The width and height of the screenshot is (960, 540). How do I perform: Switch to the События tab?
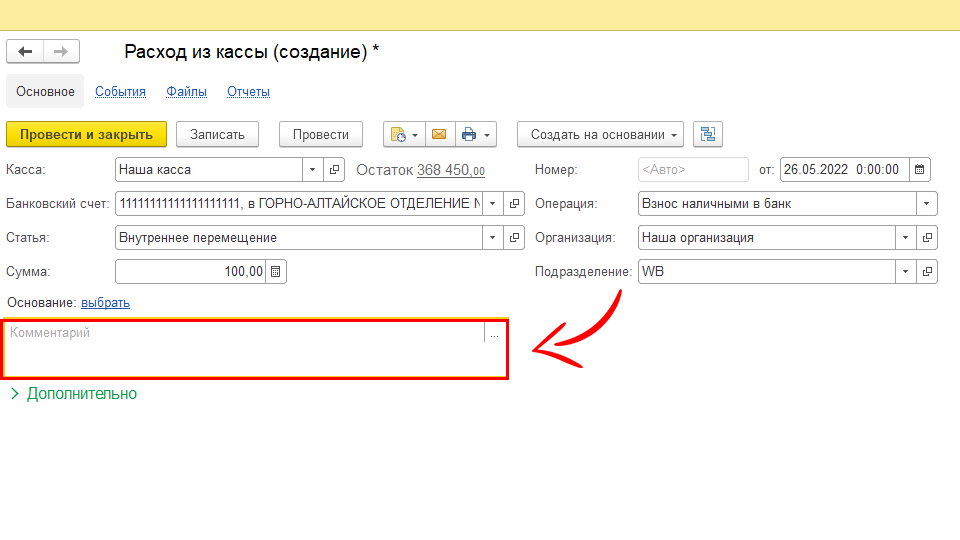pos(120,92)
